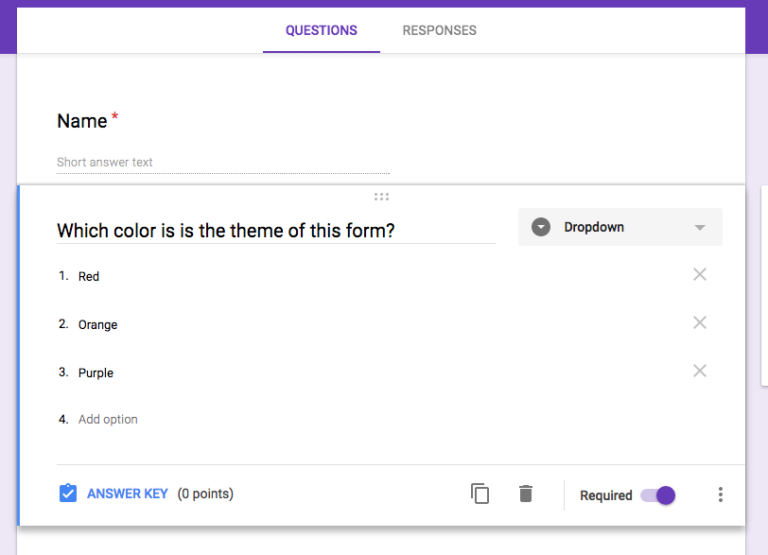
Task: Remove the Orange option with its X
Action: [x=700, y=322]
